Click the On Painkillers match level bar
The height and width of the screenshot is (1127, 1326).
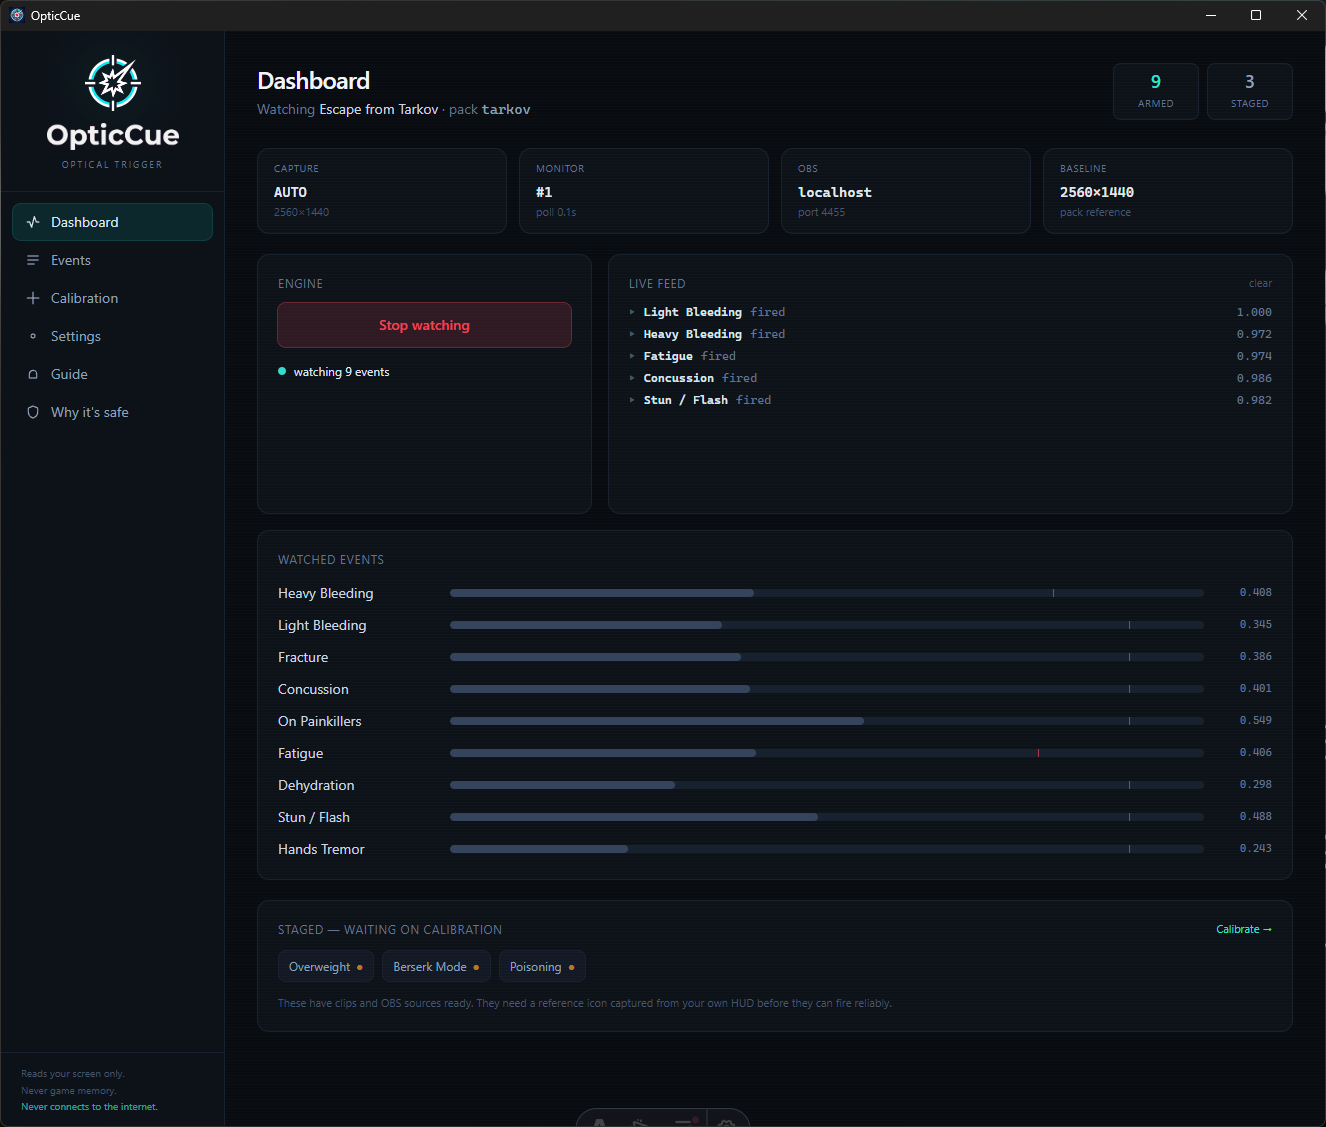tap(827, 721)
